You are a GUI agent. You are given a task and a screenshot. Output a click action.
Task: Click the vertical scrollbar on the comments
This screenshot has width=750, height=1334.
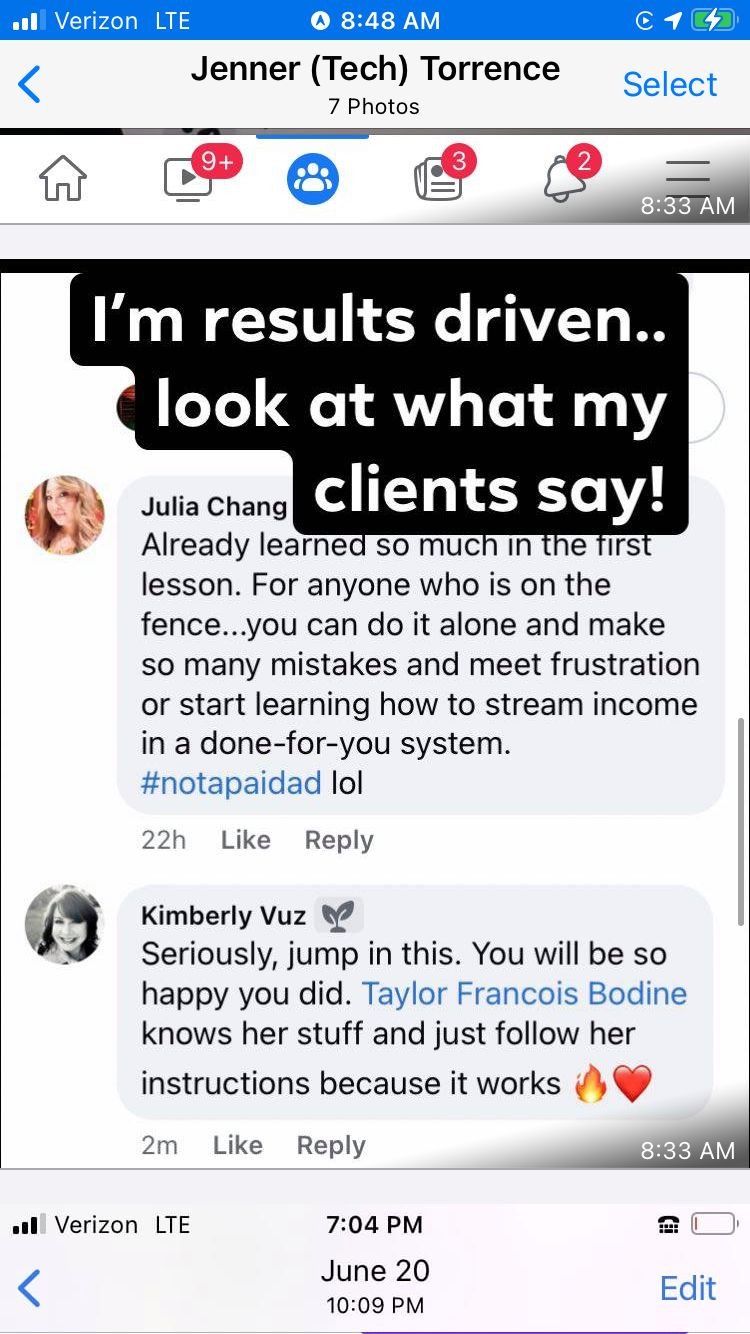click(741, 821)
